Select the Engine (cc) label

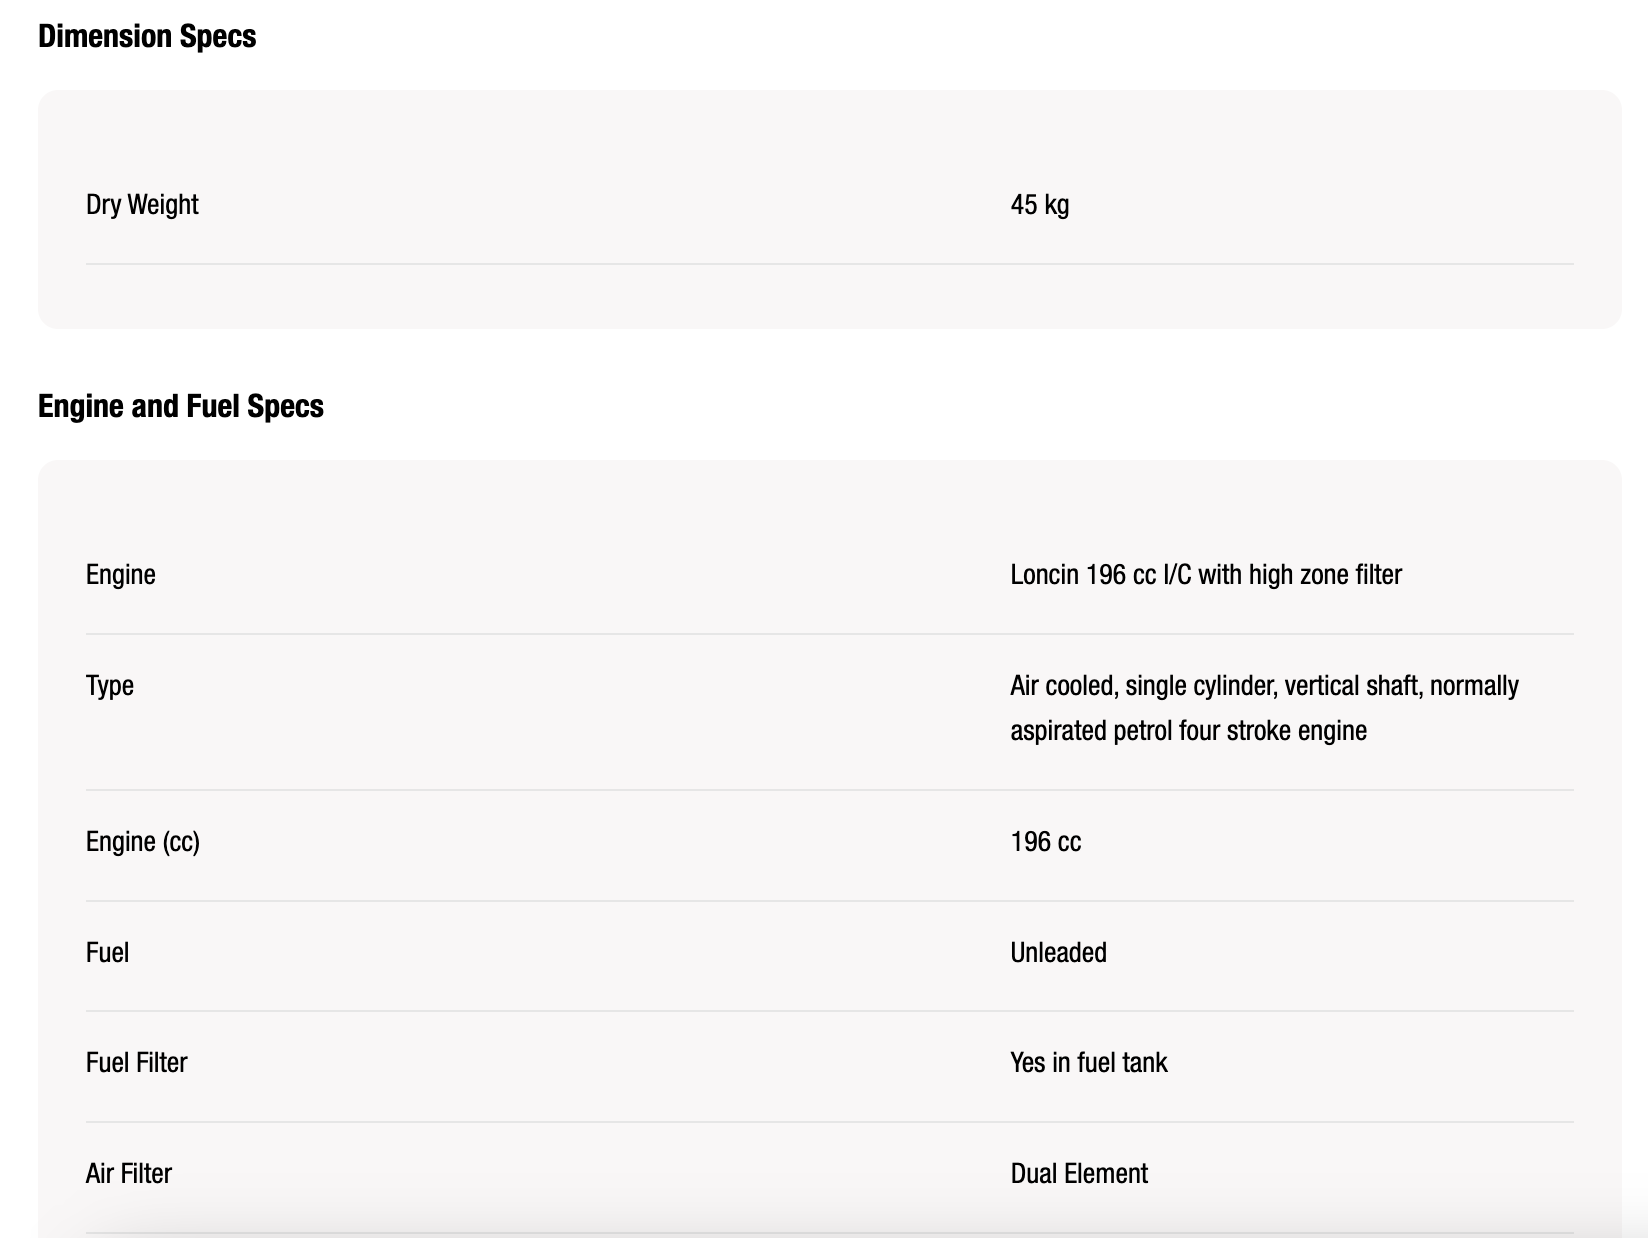(142, 842)
